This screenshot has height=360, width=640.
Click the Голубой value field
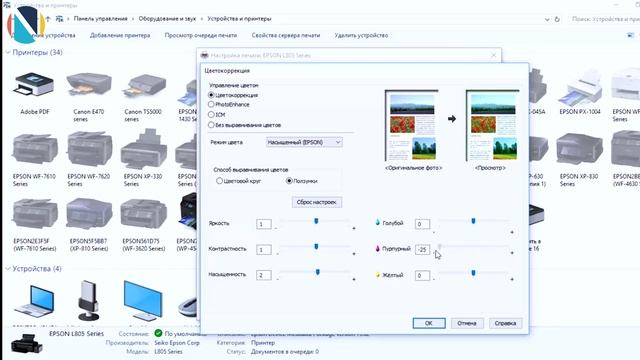pos(422,224)
